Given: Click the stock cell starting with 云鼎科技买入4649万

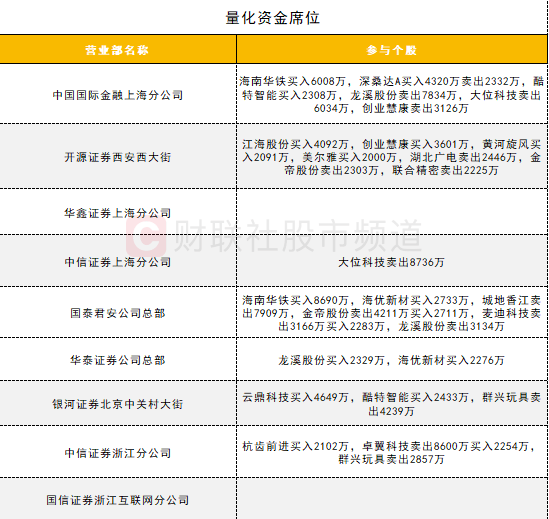Looking at the screenshot, I should point(391,404).
